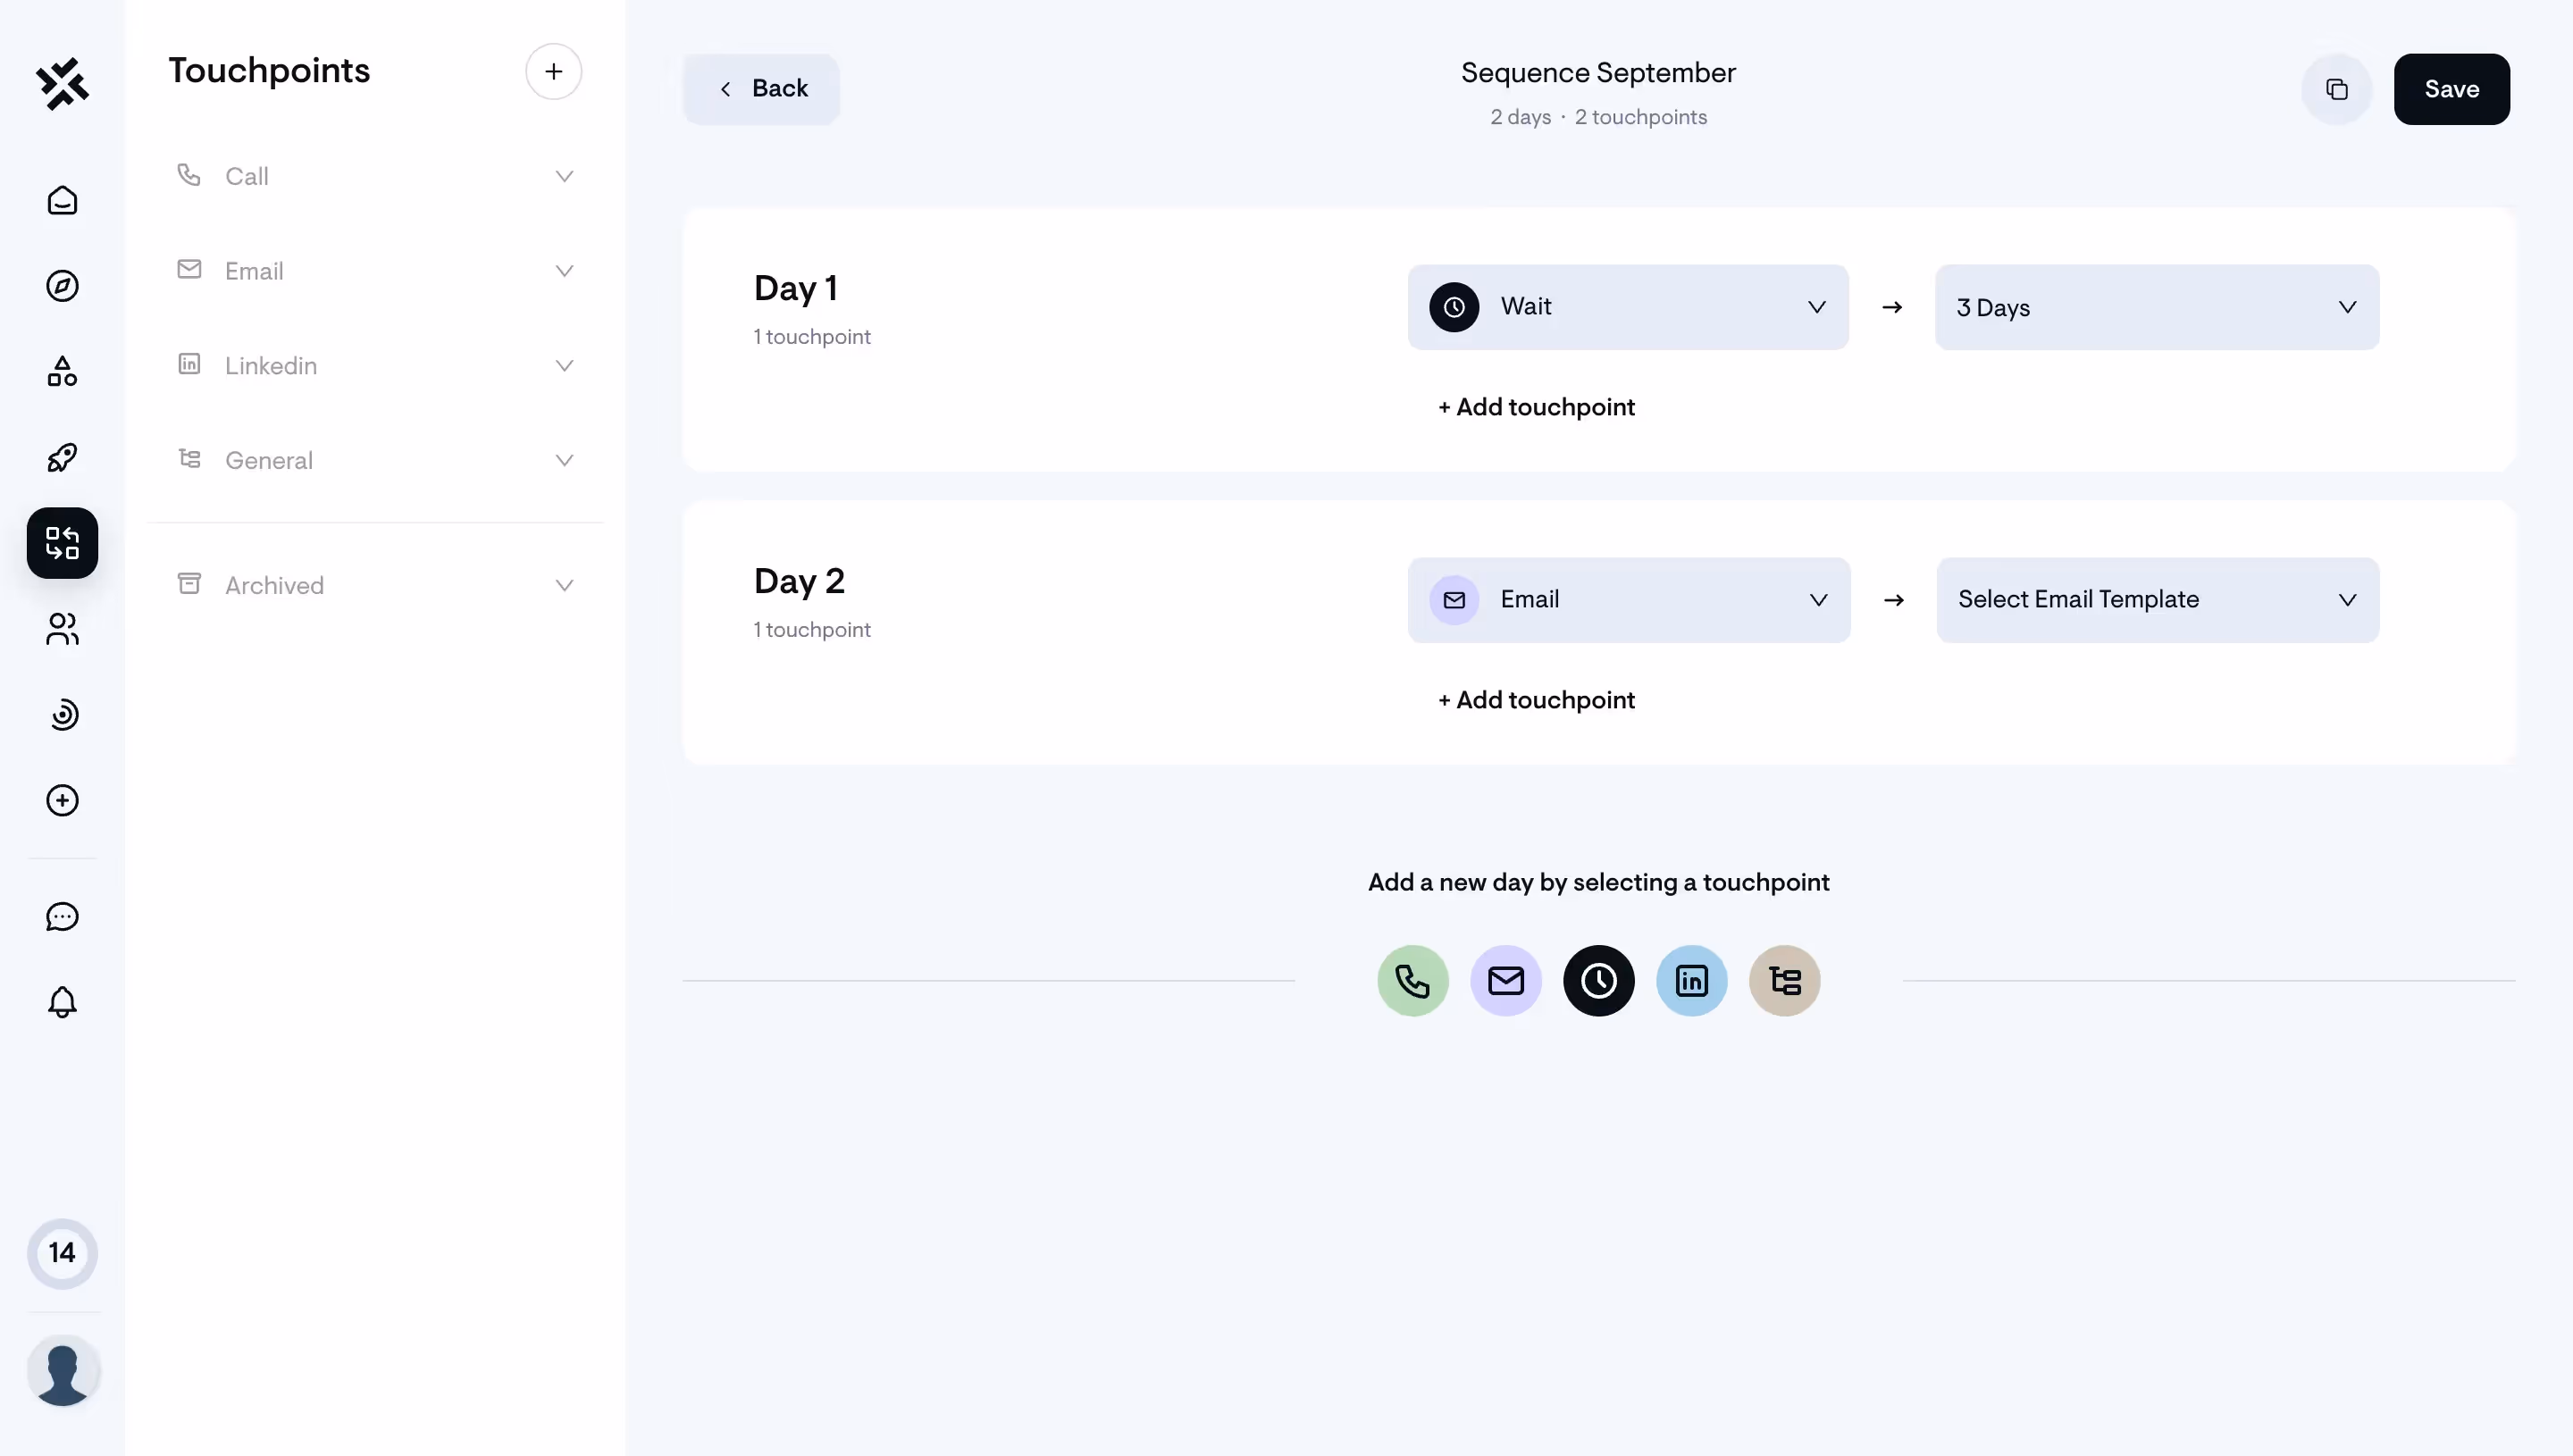
Task: Save the Sequence September
Action: (2452, 89)
